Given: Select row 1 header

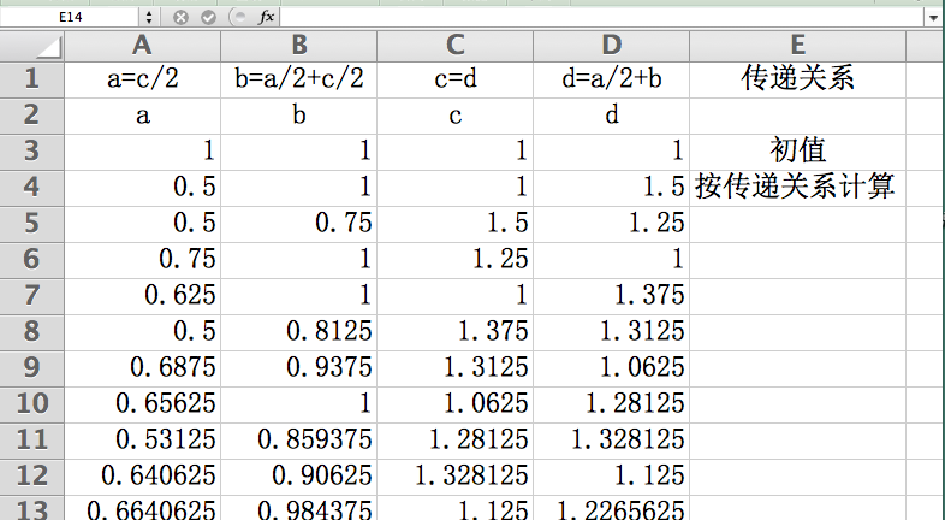Looking at the screenshot, I should pos(32,79).
